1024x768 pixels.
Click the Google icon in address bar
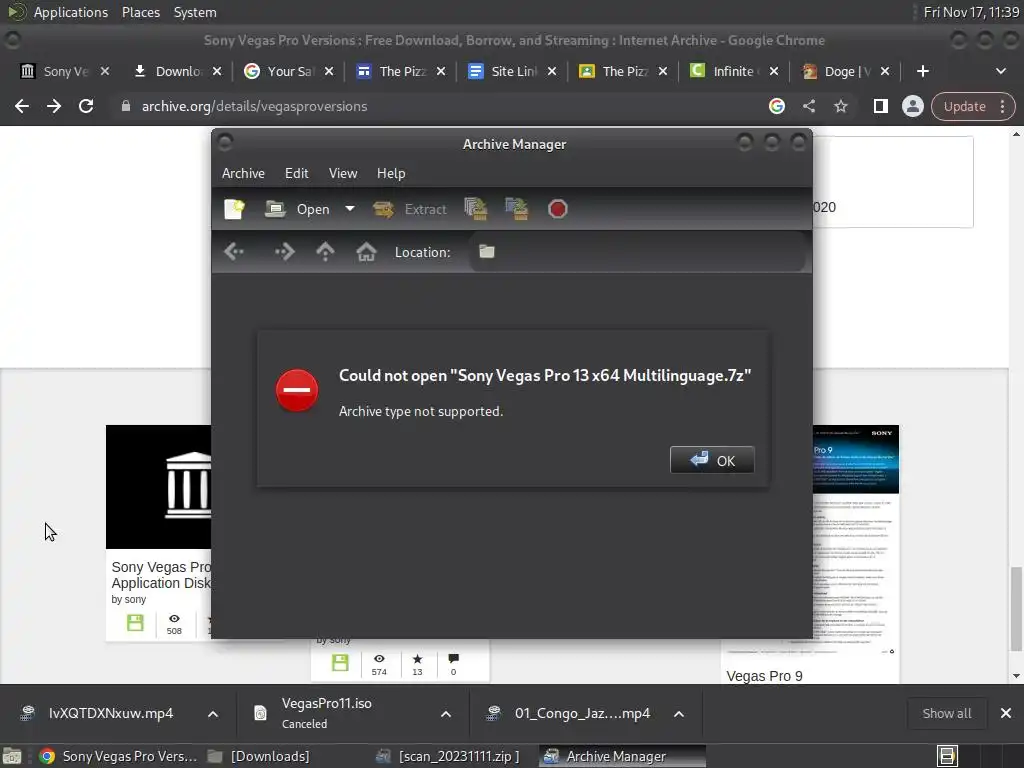coord(776,106)
